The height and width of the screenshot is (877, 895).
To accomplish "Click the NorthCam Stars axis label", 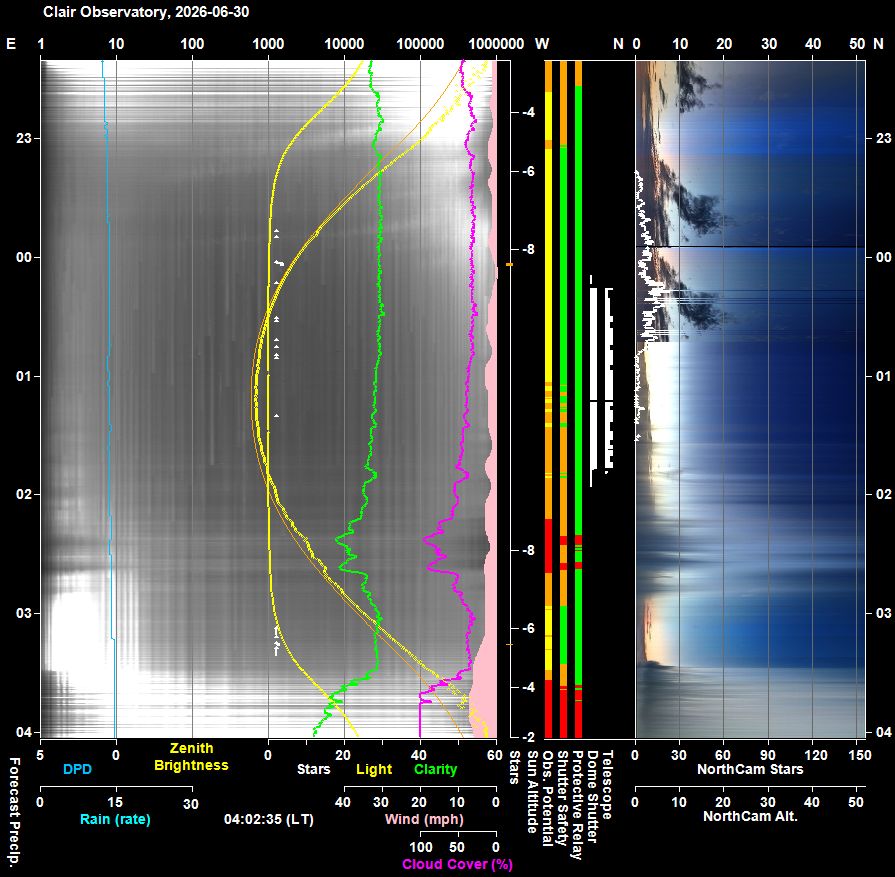I will 750,769.
